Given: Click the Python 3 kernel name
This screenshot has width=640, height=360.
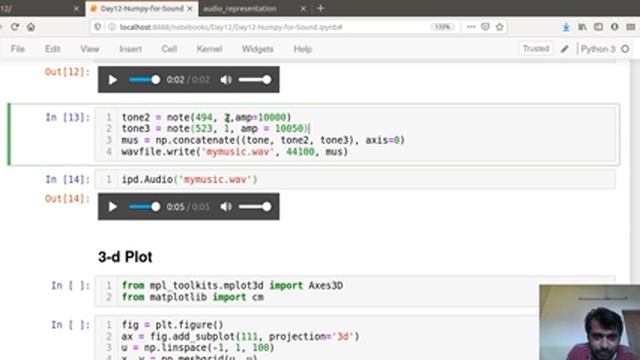Looking at the screenshot, I should [598, 49].
